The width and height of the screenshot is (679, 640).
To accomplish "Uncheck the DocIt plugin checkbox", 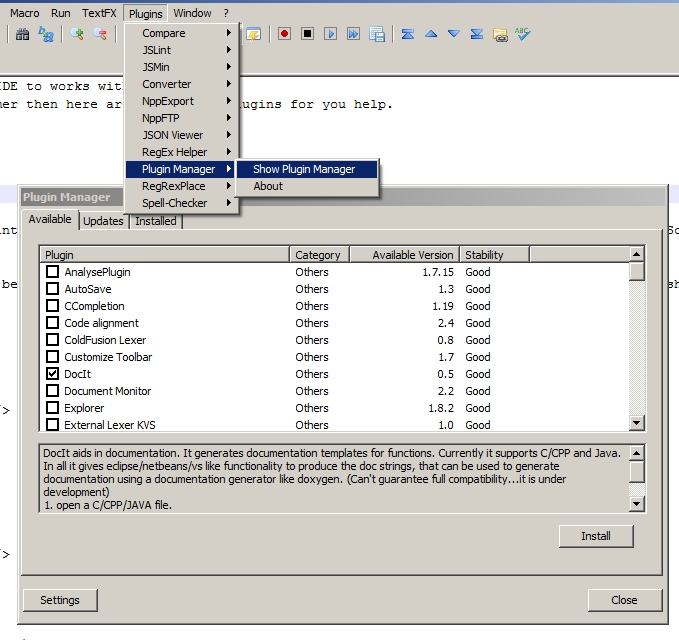I will click(52, 373).
